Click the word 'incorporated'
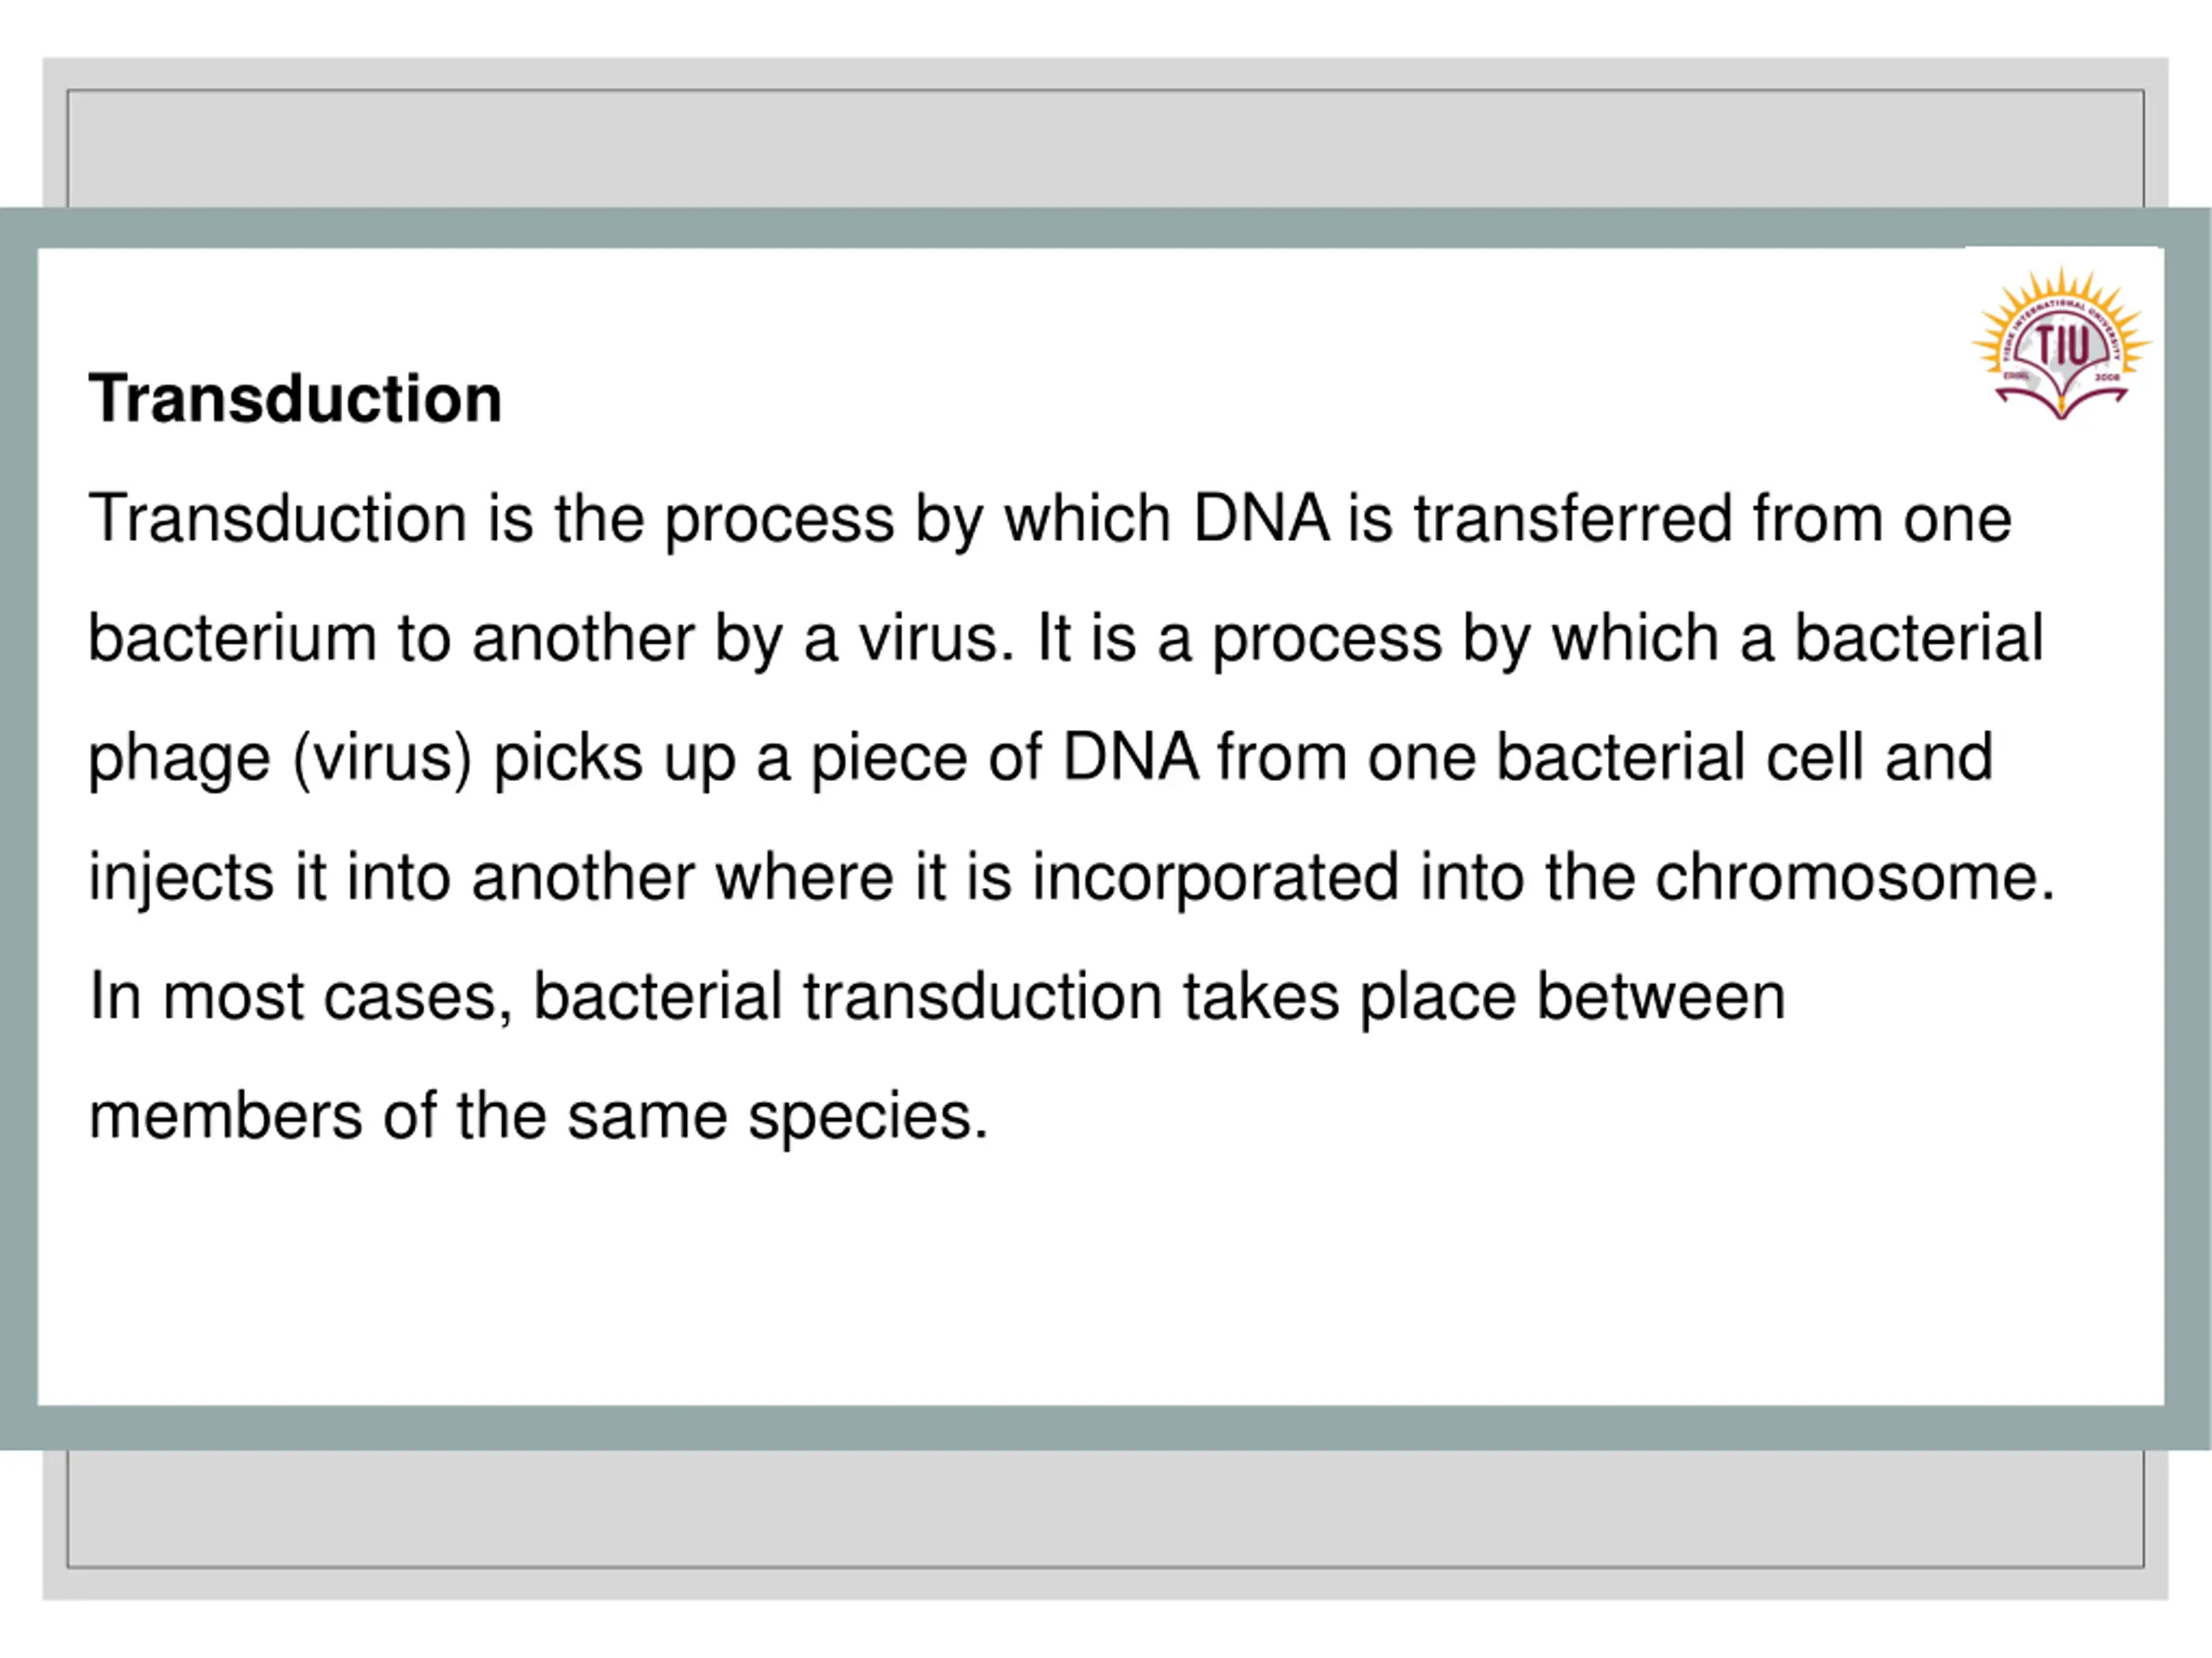Image resolution: width=2212 pixels, height=1658 pixels. (x=1215, y=878)
